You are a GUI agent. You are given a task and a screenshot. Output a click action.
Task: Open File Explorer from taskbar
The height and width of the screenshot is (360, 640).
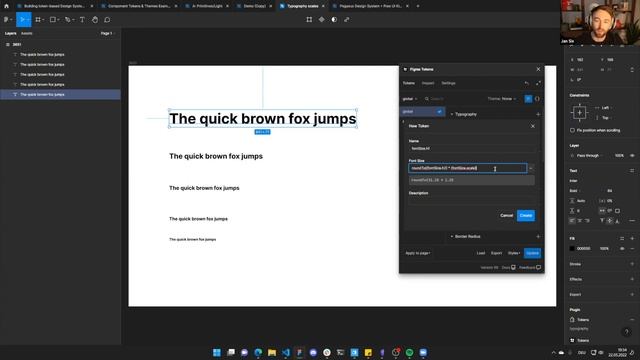pos(272,352)
